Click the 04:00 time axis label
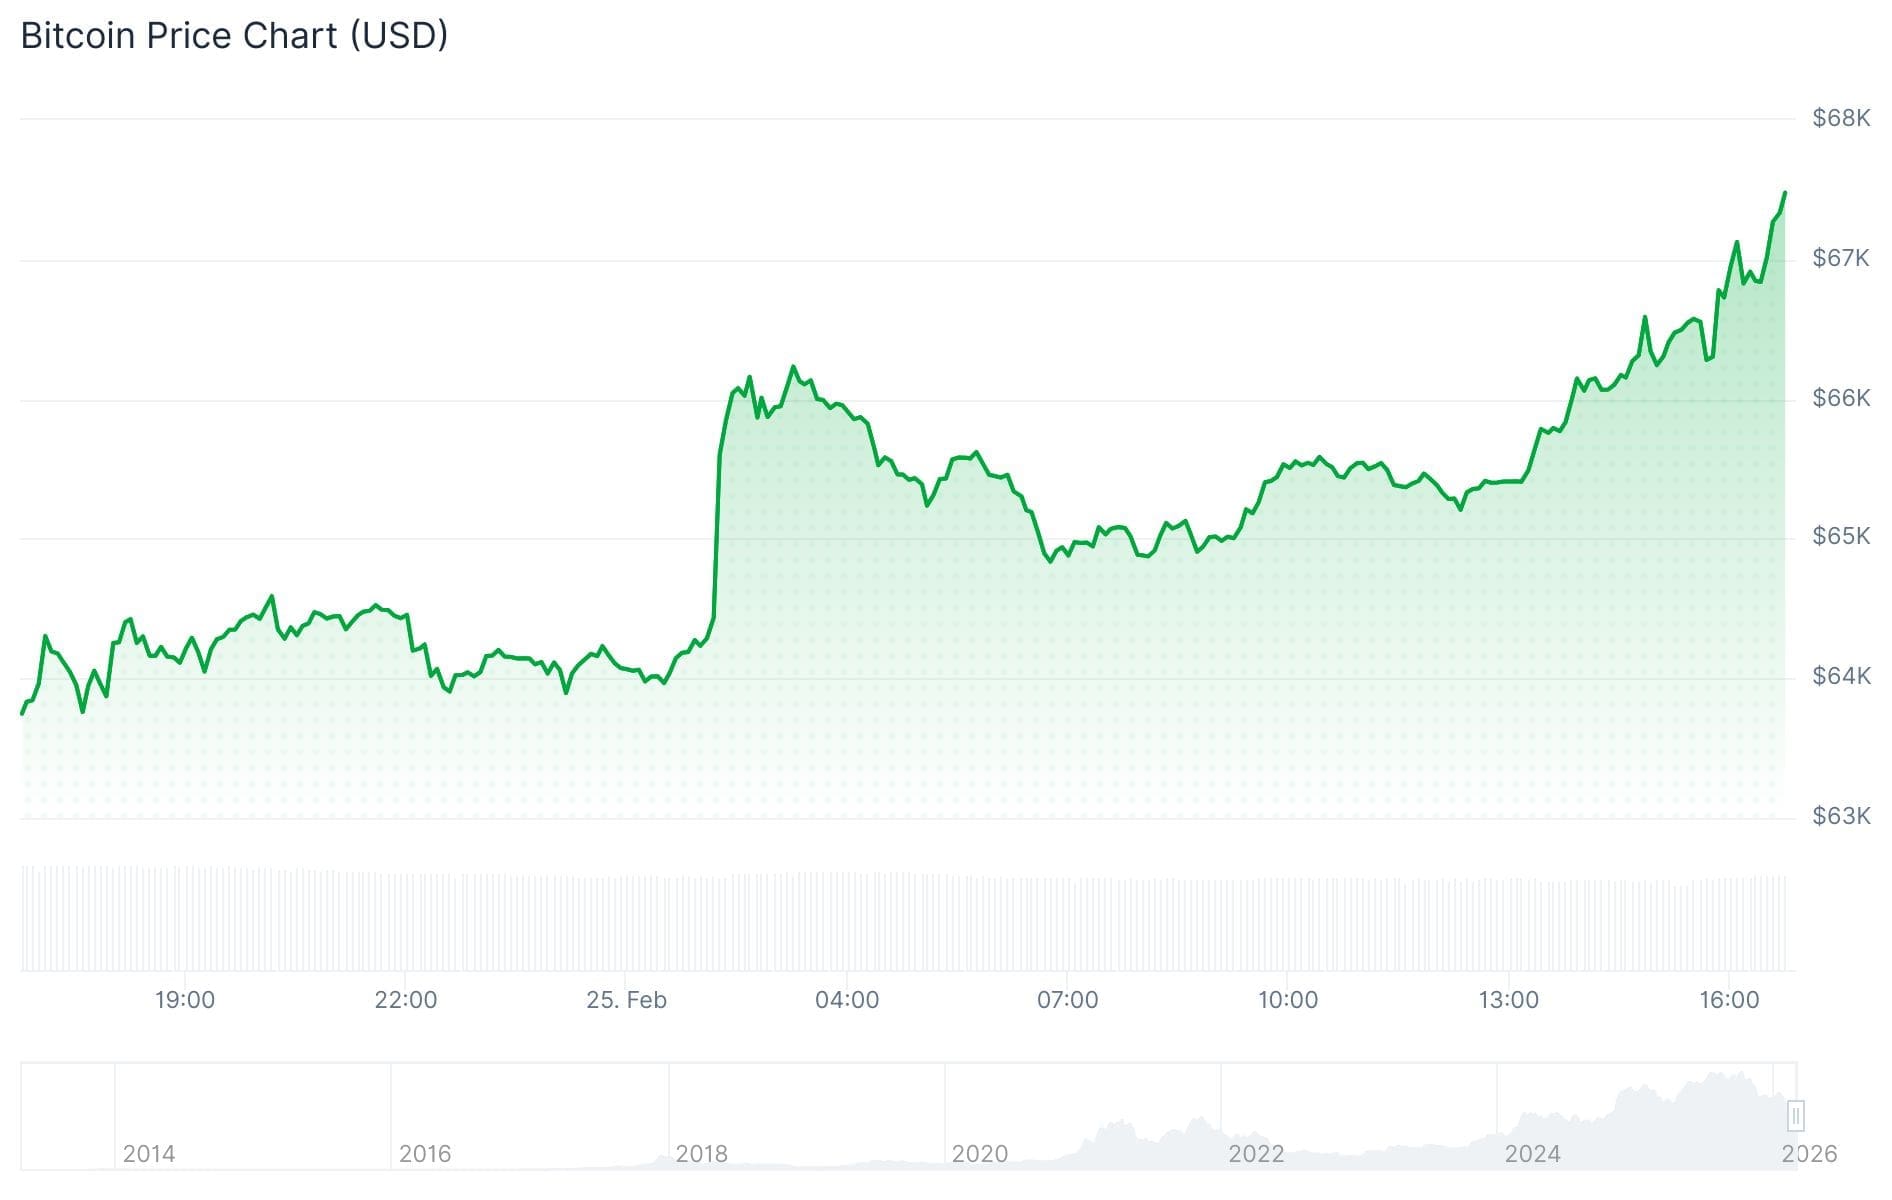This screenshot has width=1892, height=1200. pyautogui.click(x=847, y=1000)
